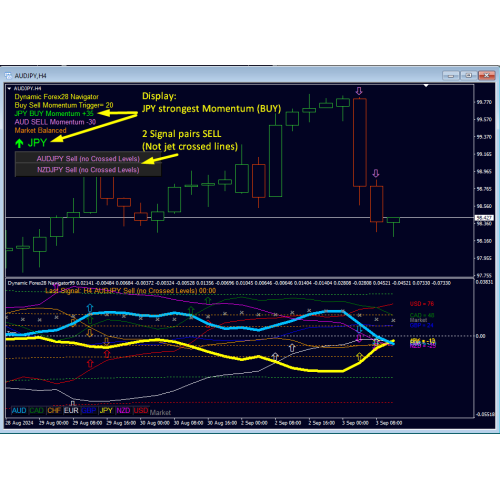Click the chart shift triangle marker at top

pyautogui.click(x=426, y=86)
